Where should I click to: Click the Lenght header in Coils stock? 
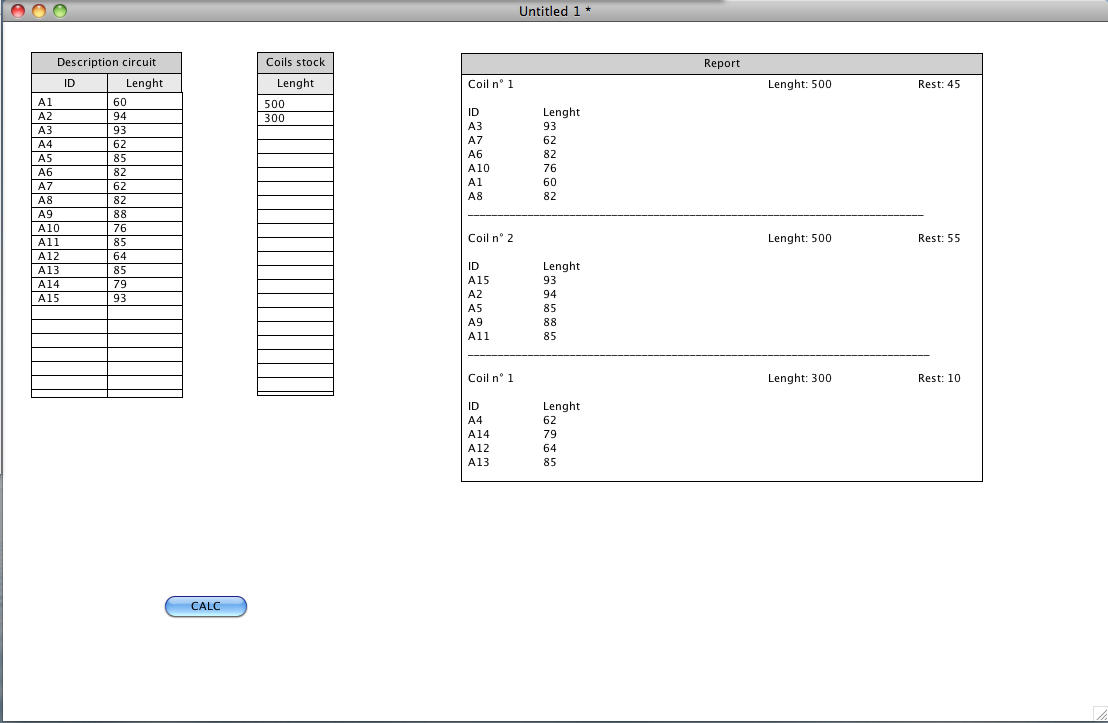295,83
